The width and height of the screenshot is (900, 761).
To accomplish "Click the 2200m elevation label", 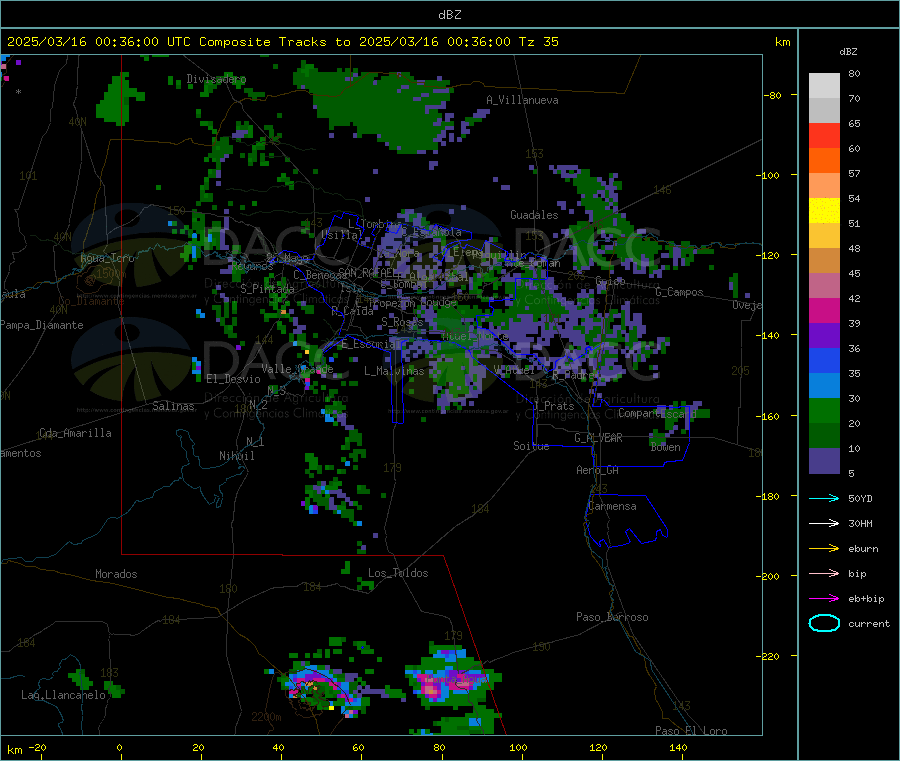I will (266, 717).
